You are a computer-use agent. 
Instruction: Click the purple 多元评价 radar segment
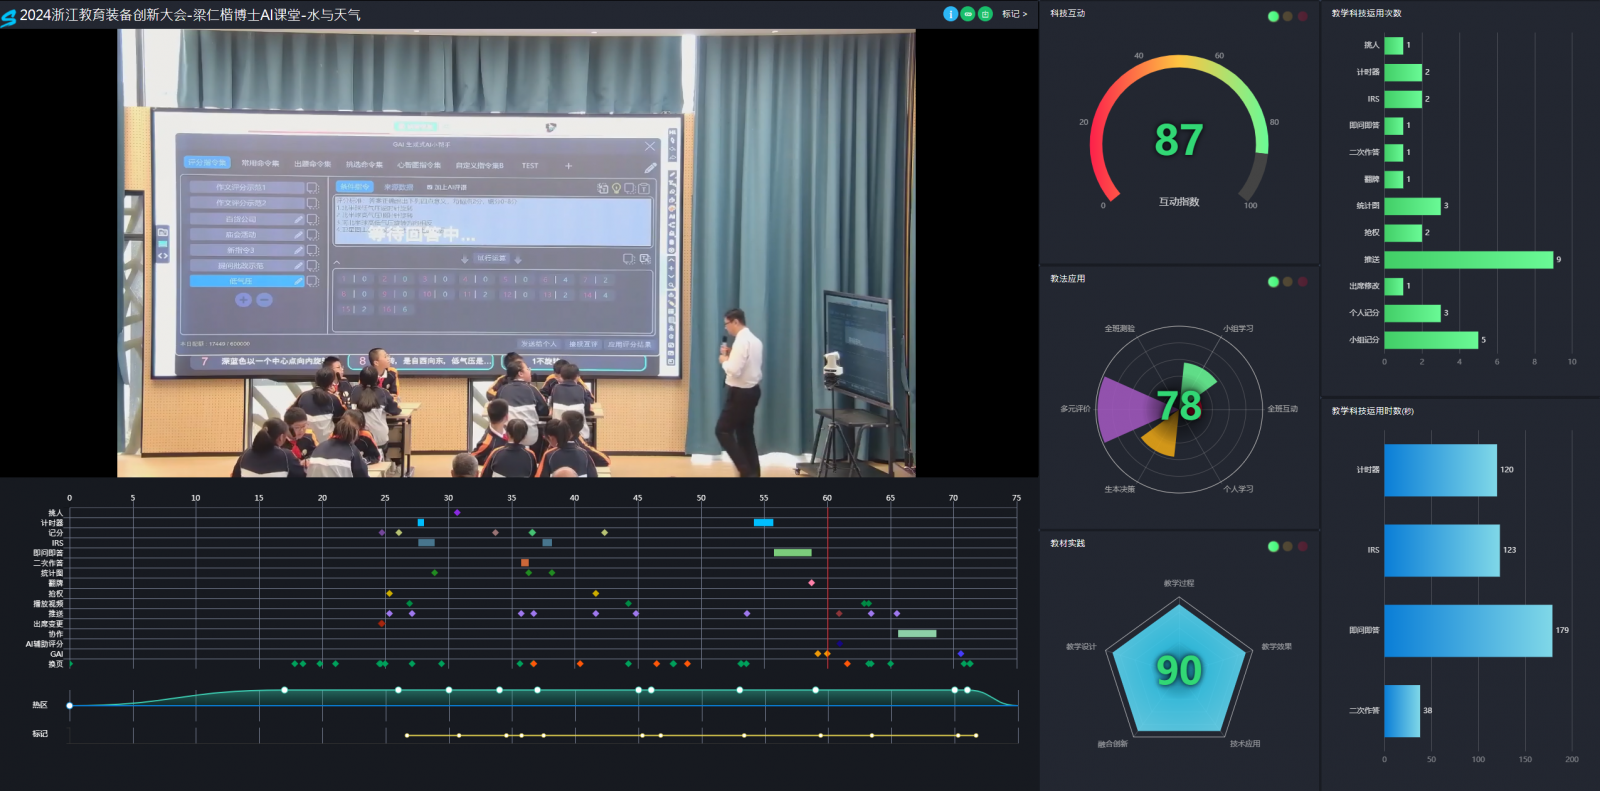1125,408
